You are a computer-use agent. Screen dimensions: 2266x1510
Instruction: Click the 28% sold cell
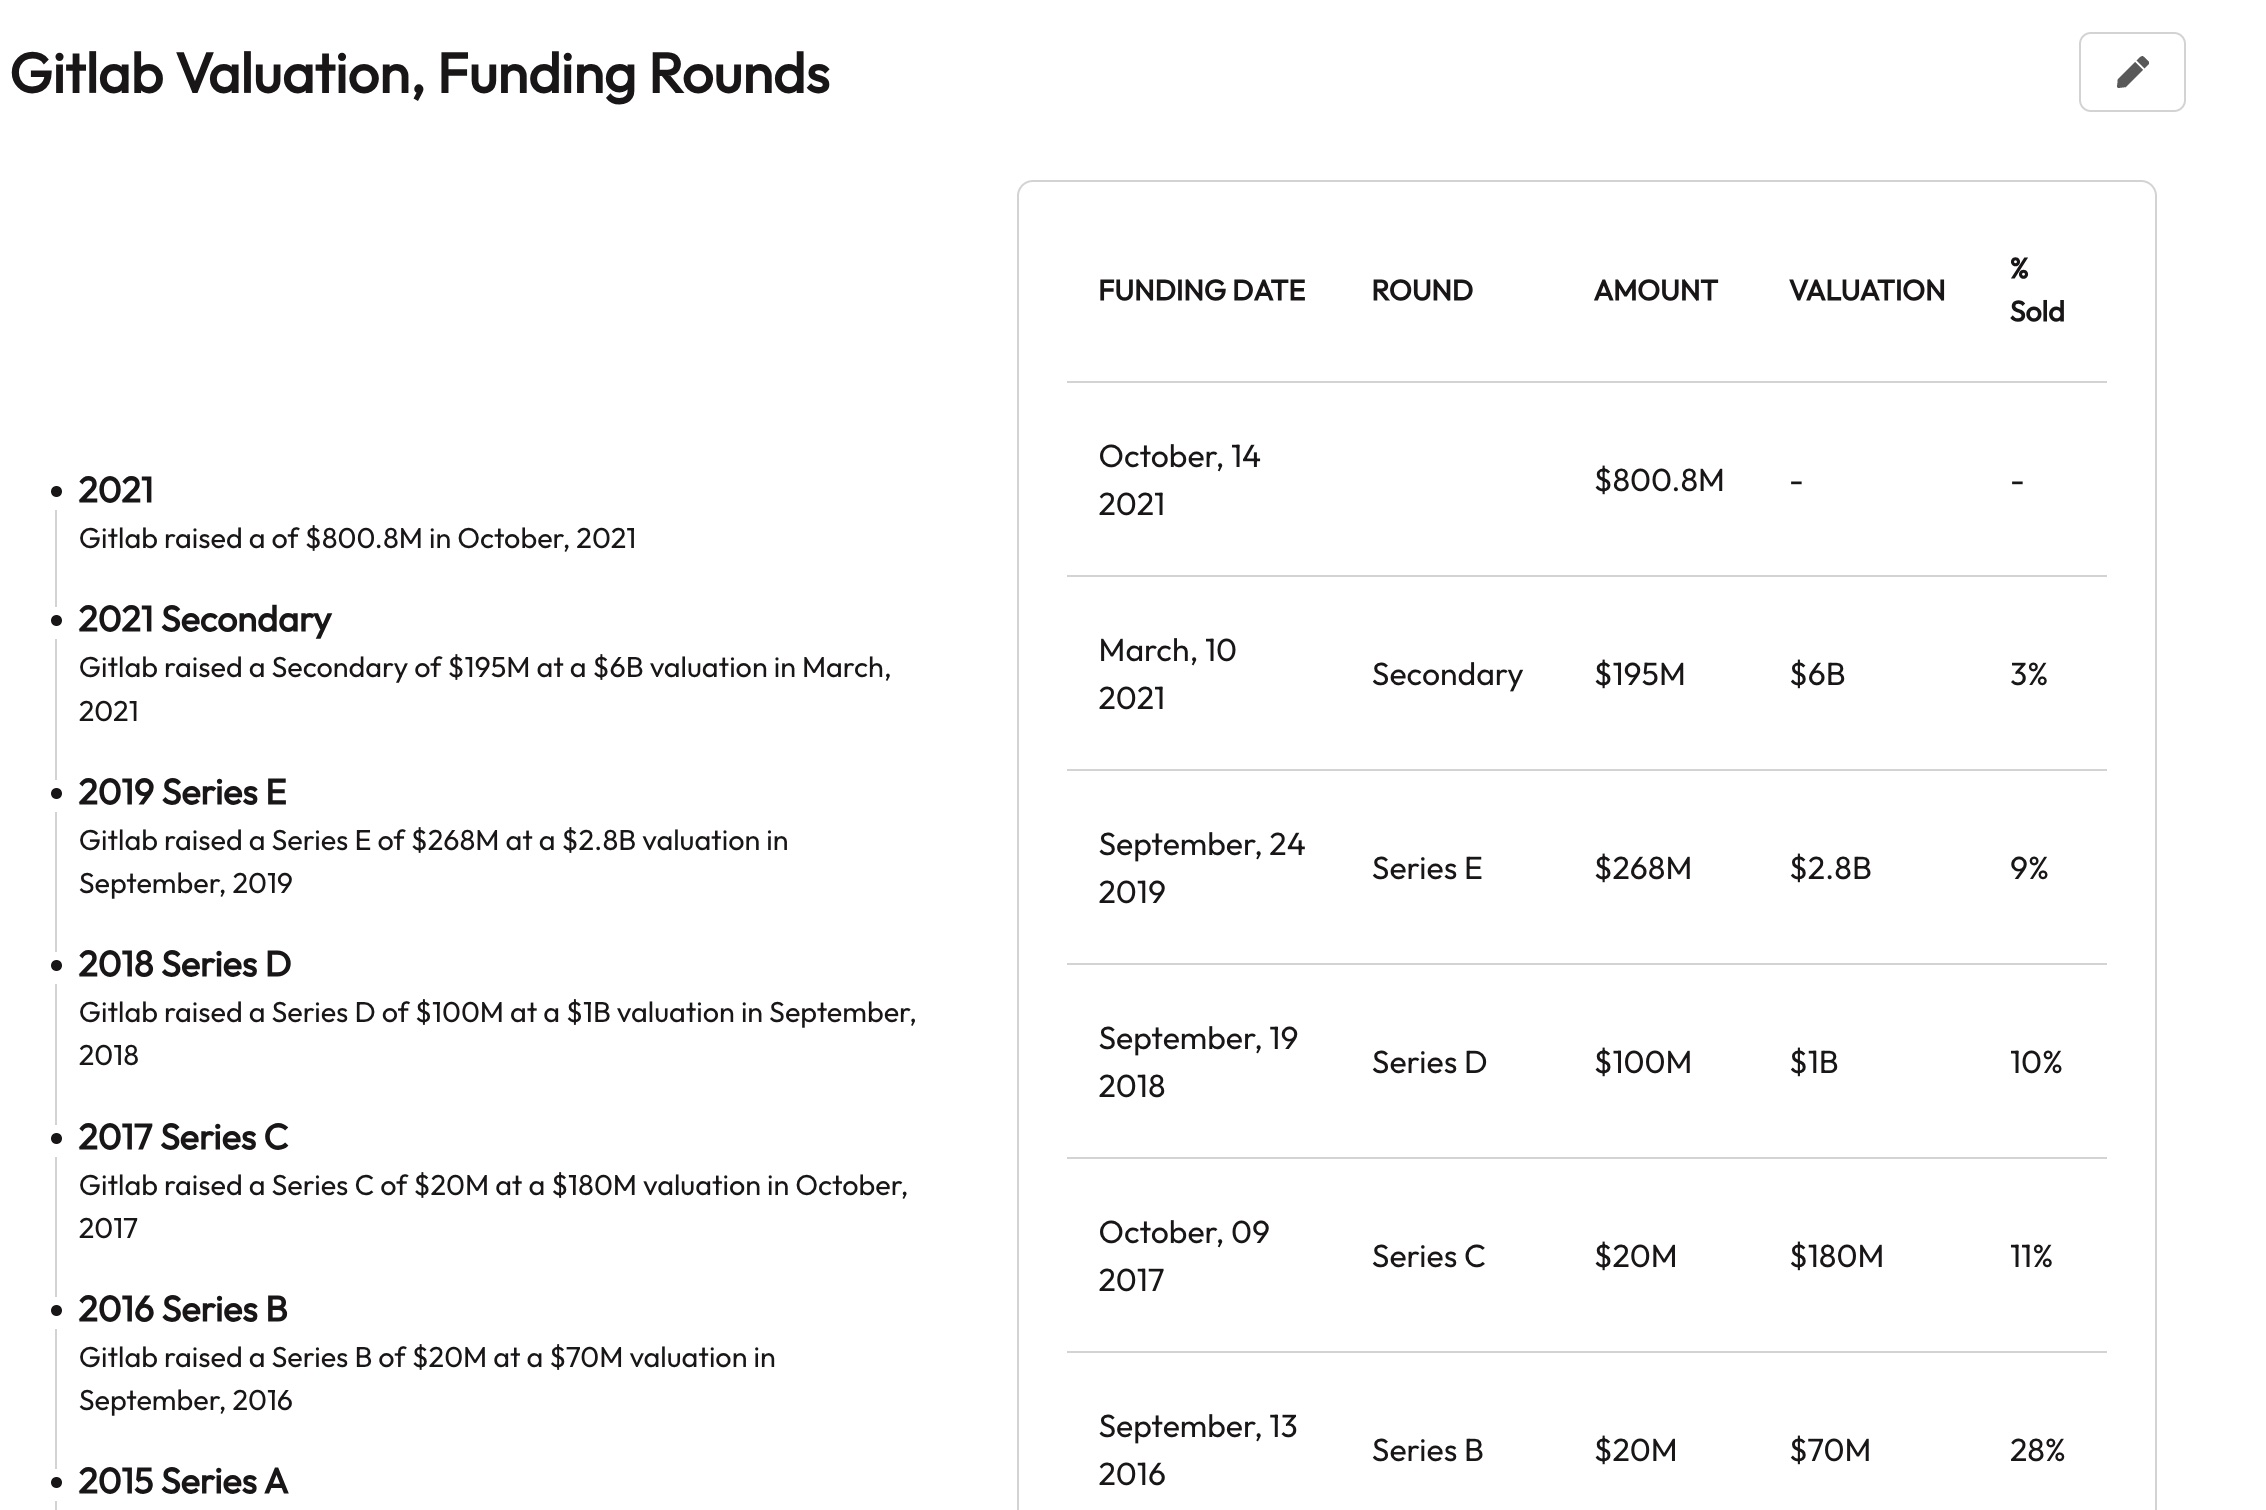click(2037, 1450)
